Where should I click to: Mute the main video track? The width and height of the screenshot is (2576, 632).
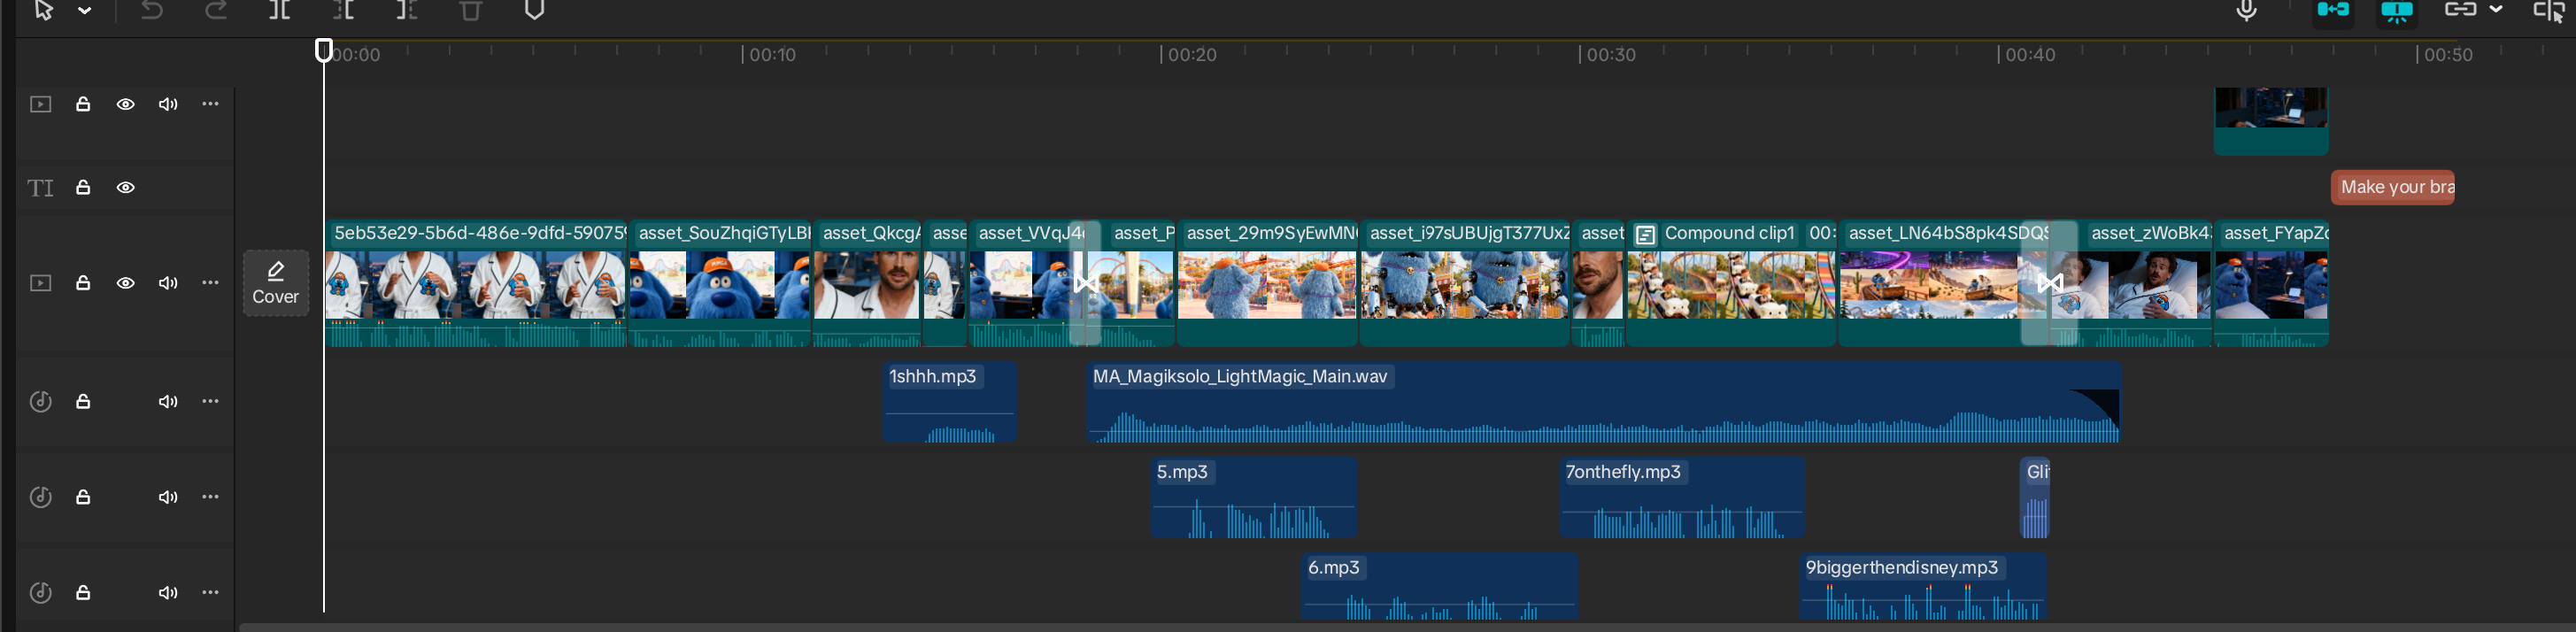(168, 283)
